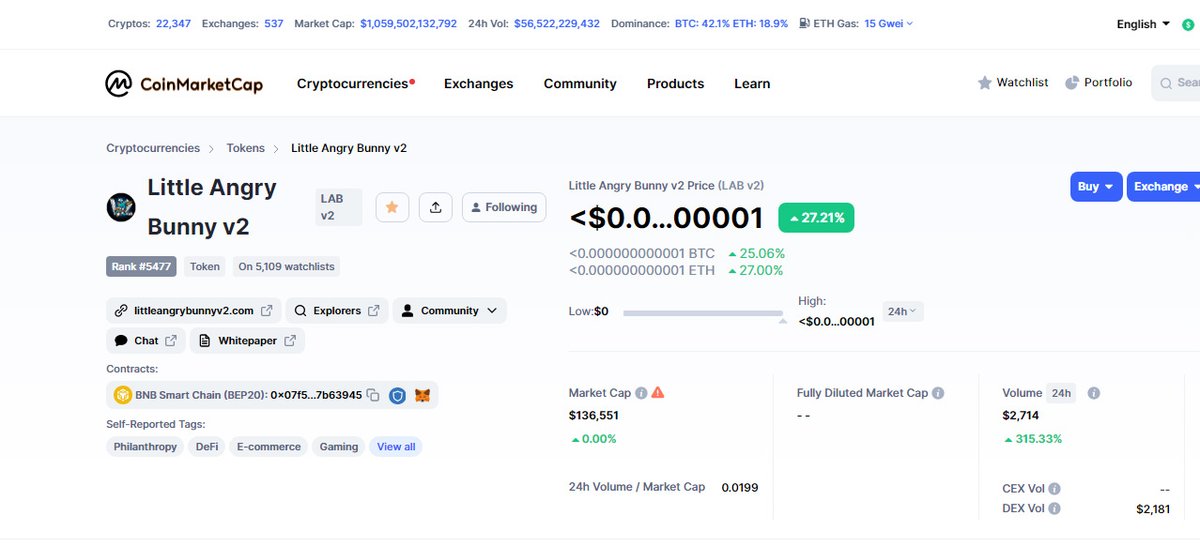Open the Buy dropdown button
1200x546 pixels.
(1096, 186)
